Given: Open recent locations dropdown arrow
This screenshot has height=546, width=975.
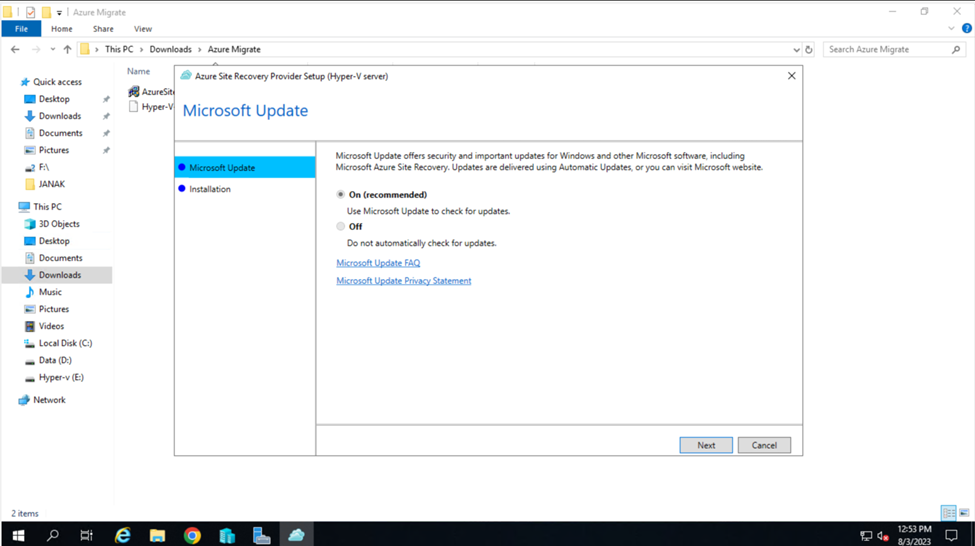Looking at the screenshot, I should (x=53, y=49).
